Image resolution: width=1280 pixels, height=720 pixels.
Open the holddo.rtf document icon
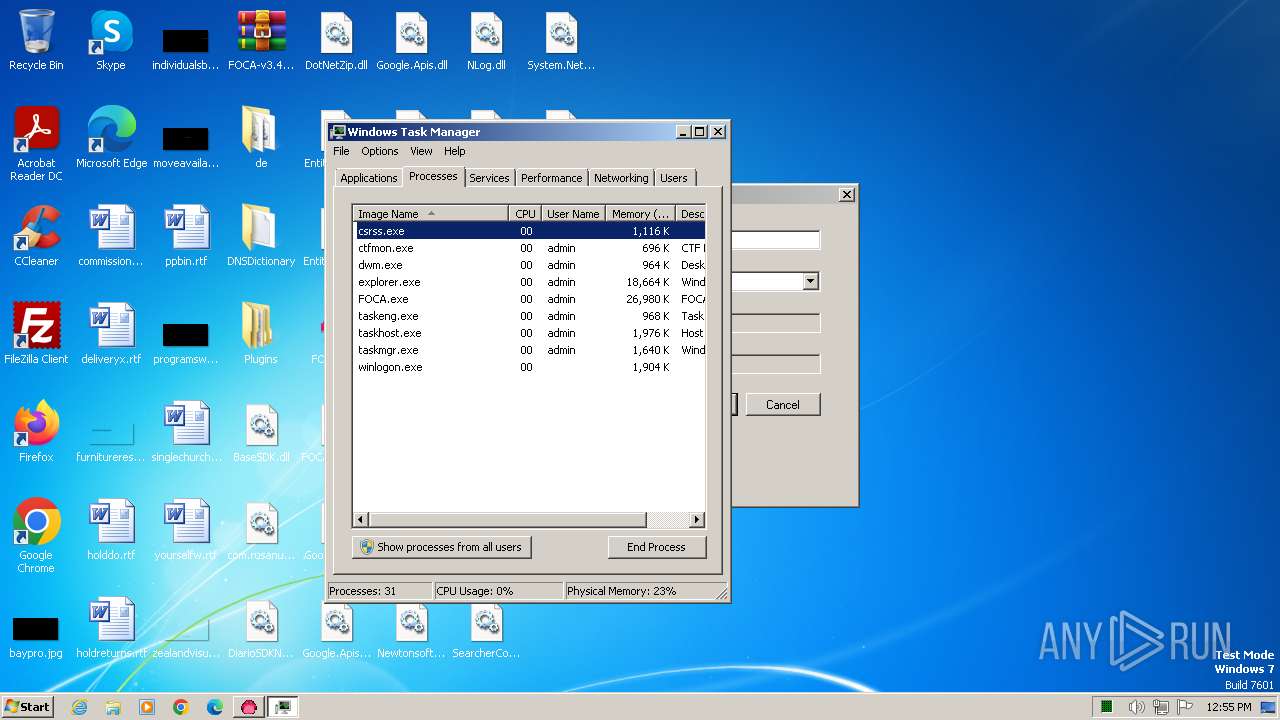[x=111, y=531]
